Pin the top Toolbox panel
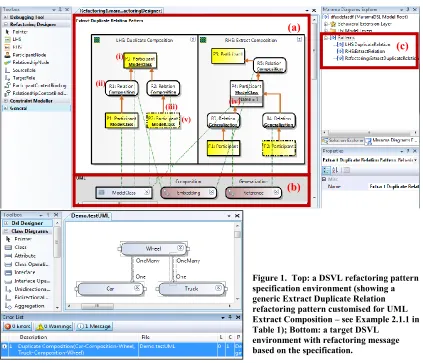Viewport: 423px width, 363px height. point(60,10)
